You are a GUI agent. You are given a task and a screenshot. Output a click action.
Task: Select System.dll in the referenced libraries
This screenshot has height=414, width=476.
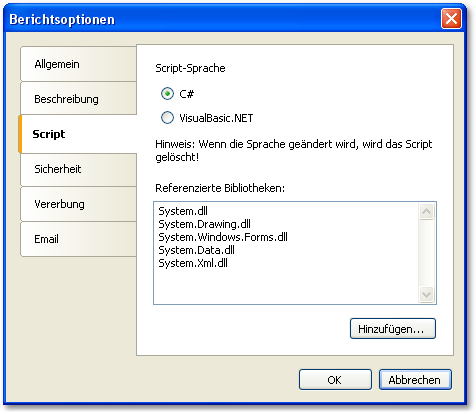183,211
